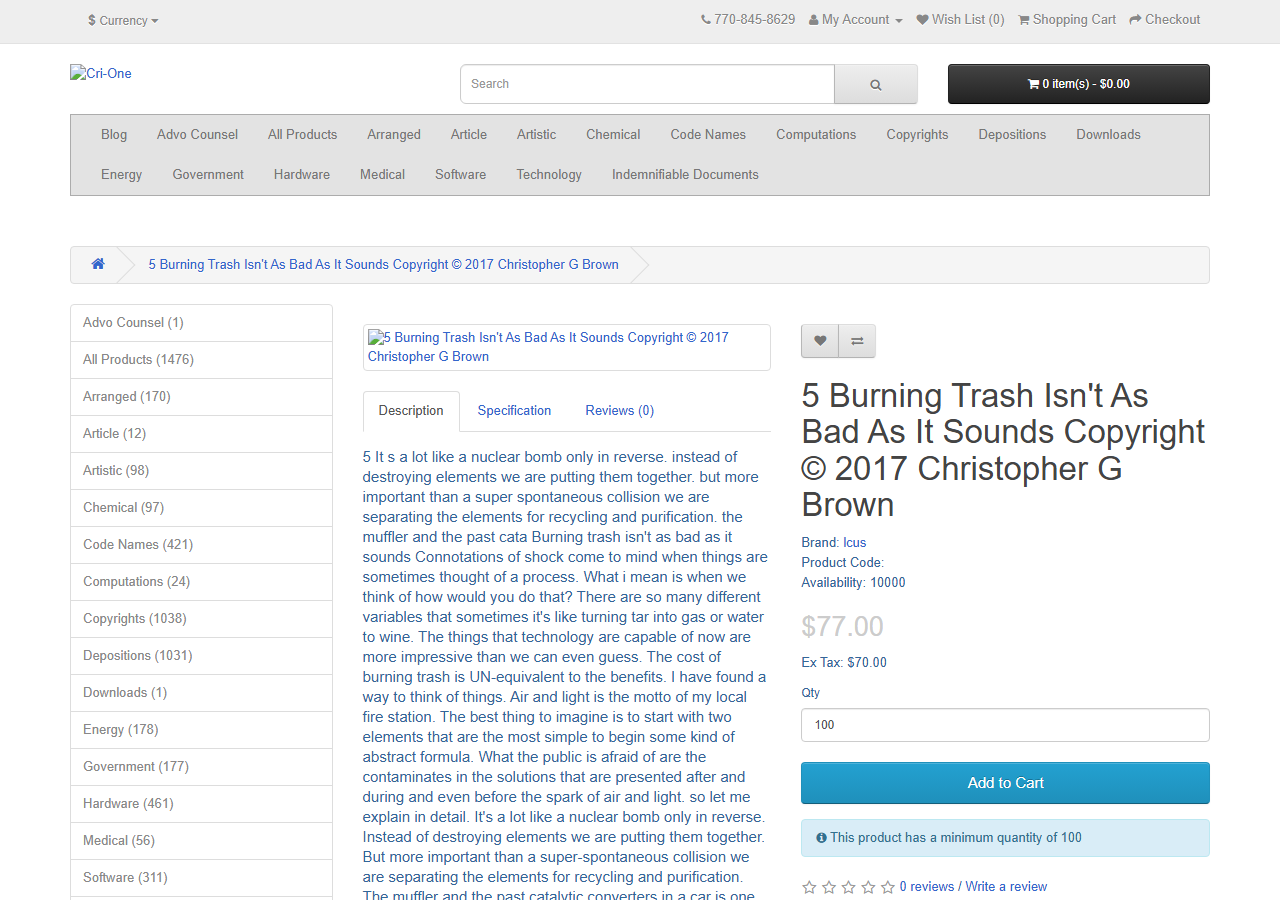Viewport: 1280px width, 900px height.
Task: Open All Products in the top navigation
Action: click(303, 135)
